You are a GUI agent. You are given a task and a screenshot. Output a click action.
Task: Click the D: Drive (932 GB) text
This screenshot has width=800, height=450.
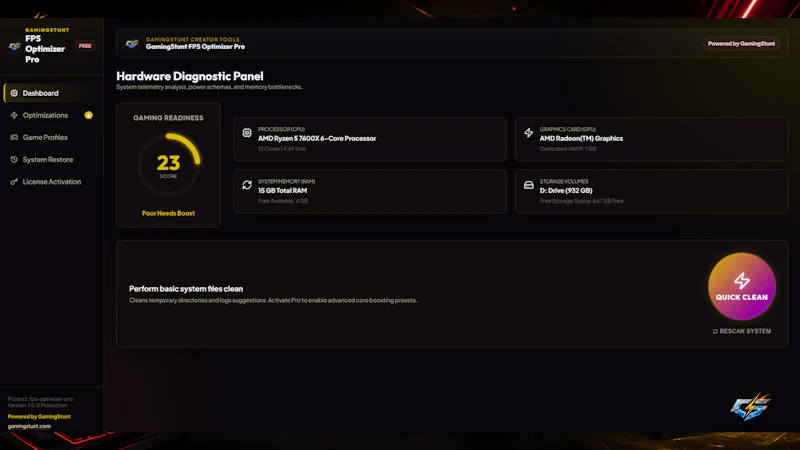566,190
